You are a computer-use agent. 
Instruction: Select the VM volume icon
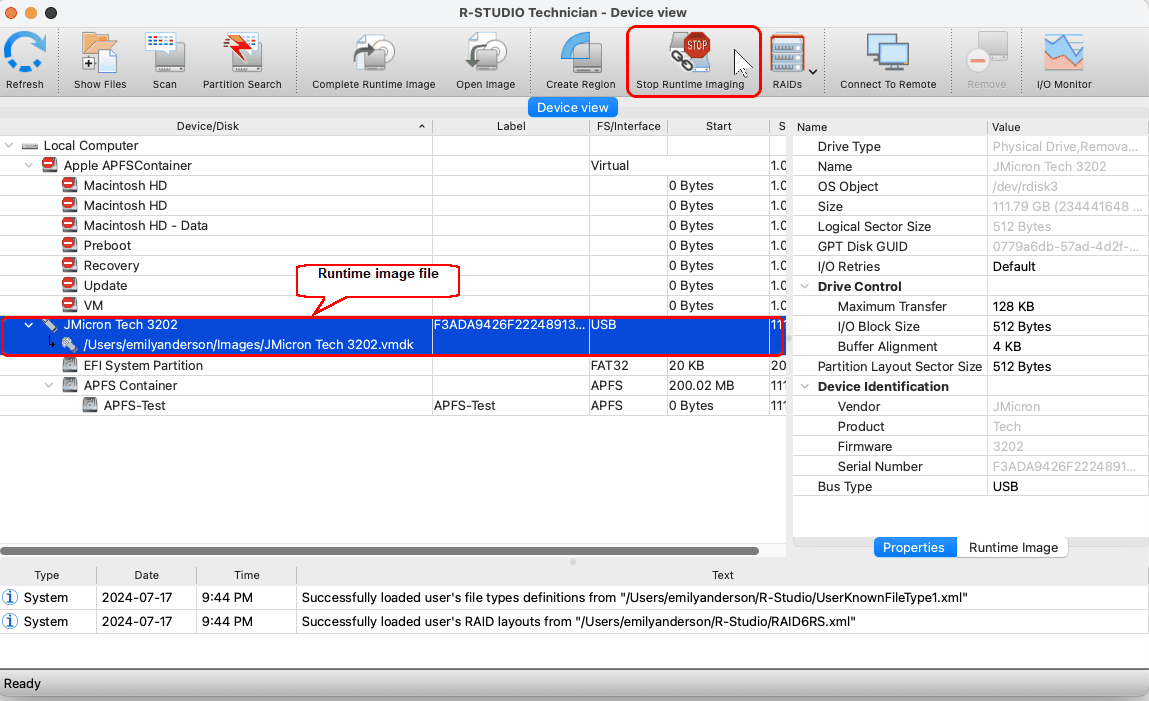point(70,305)
